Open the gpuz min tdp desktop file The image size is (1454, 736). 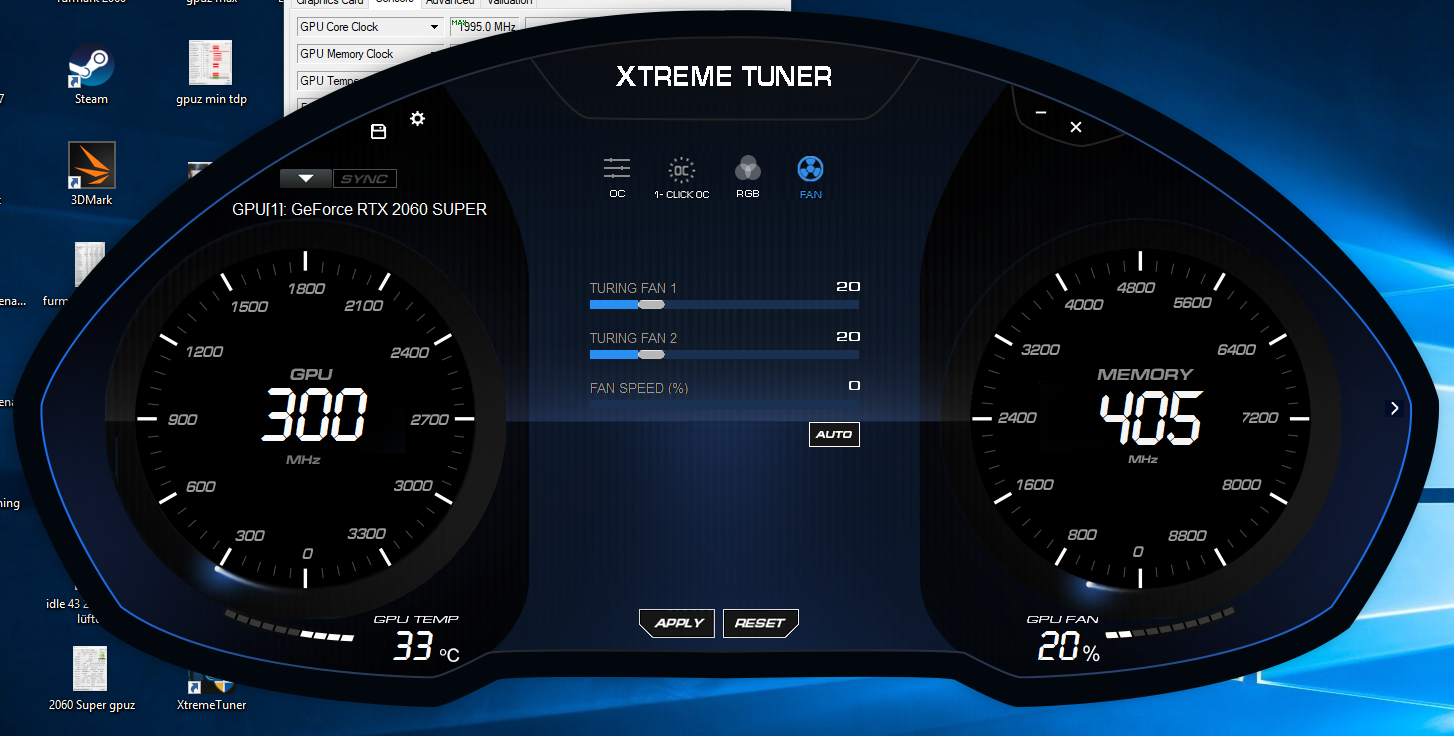[x=210, y=73]
